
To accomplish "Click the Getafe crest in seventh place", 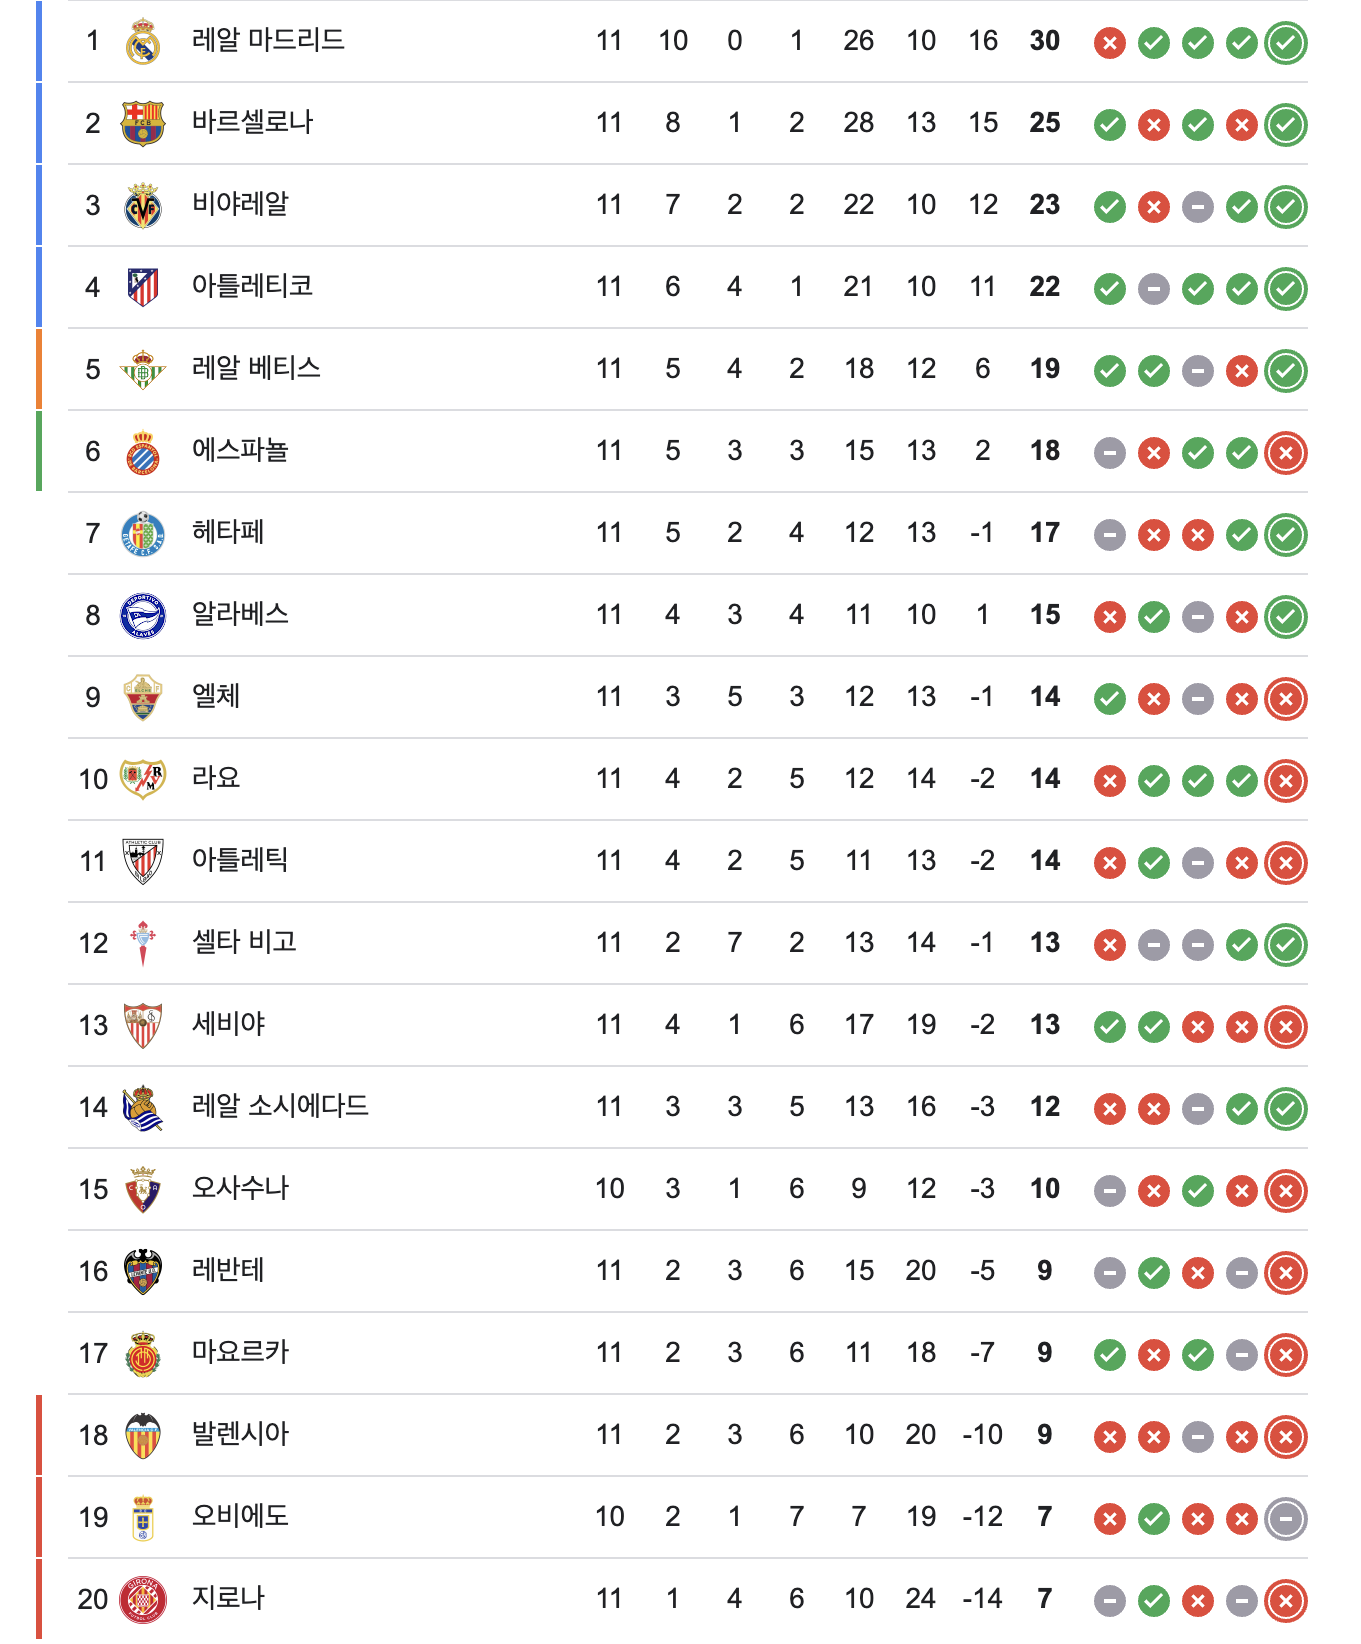I will coord(143,534).
